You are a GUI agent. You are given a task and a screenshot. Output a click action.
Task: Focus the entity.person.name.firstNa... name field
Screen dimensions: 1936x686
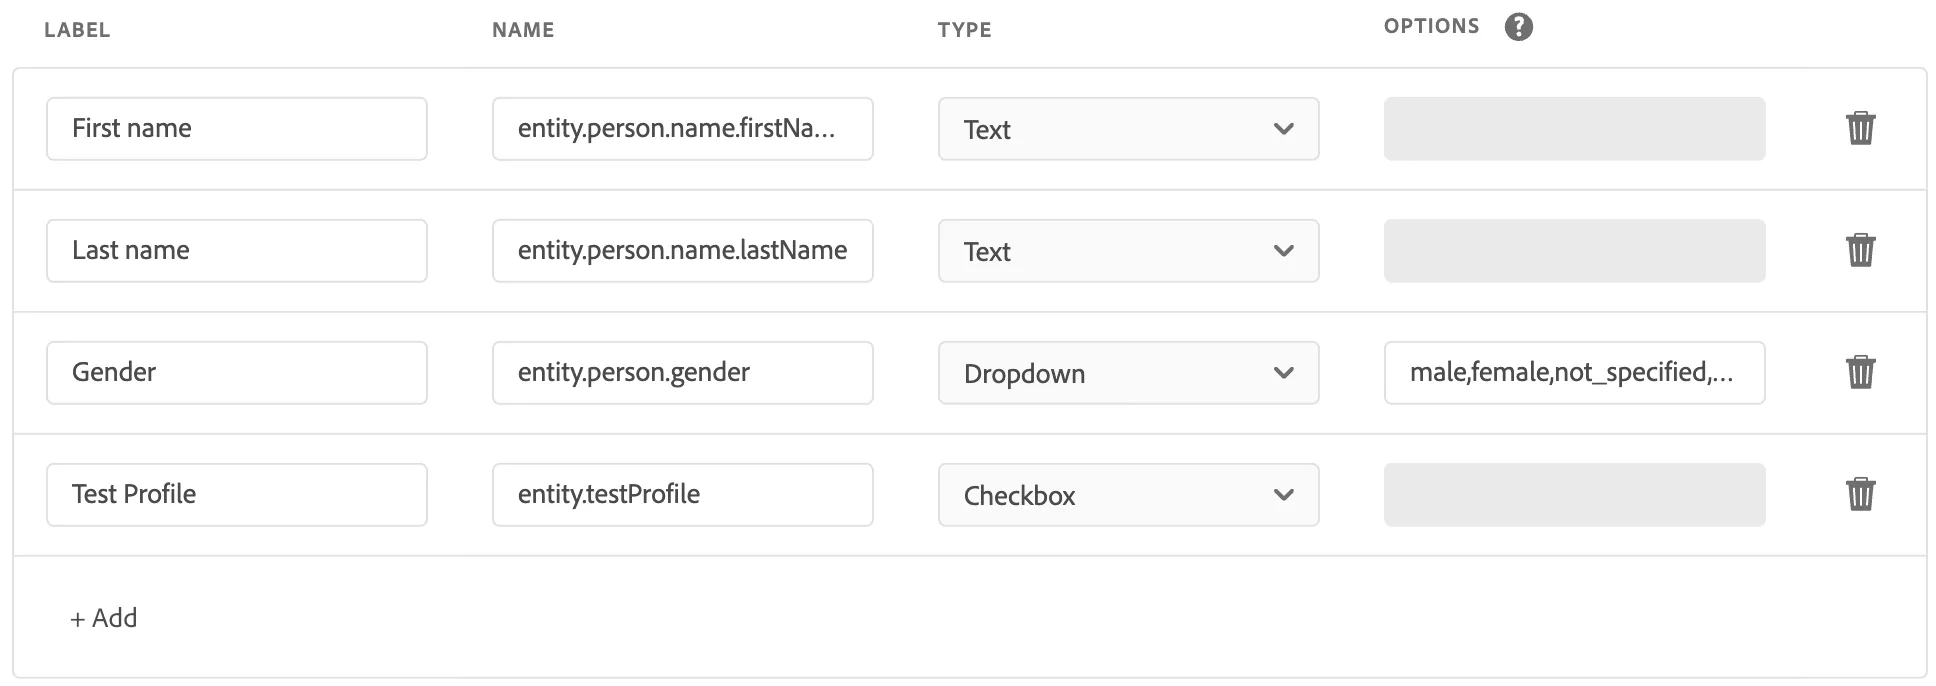tap(682, 129)
